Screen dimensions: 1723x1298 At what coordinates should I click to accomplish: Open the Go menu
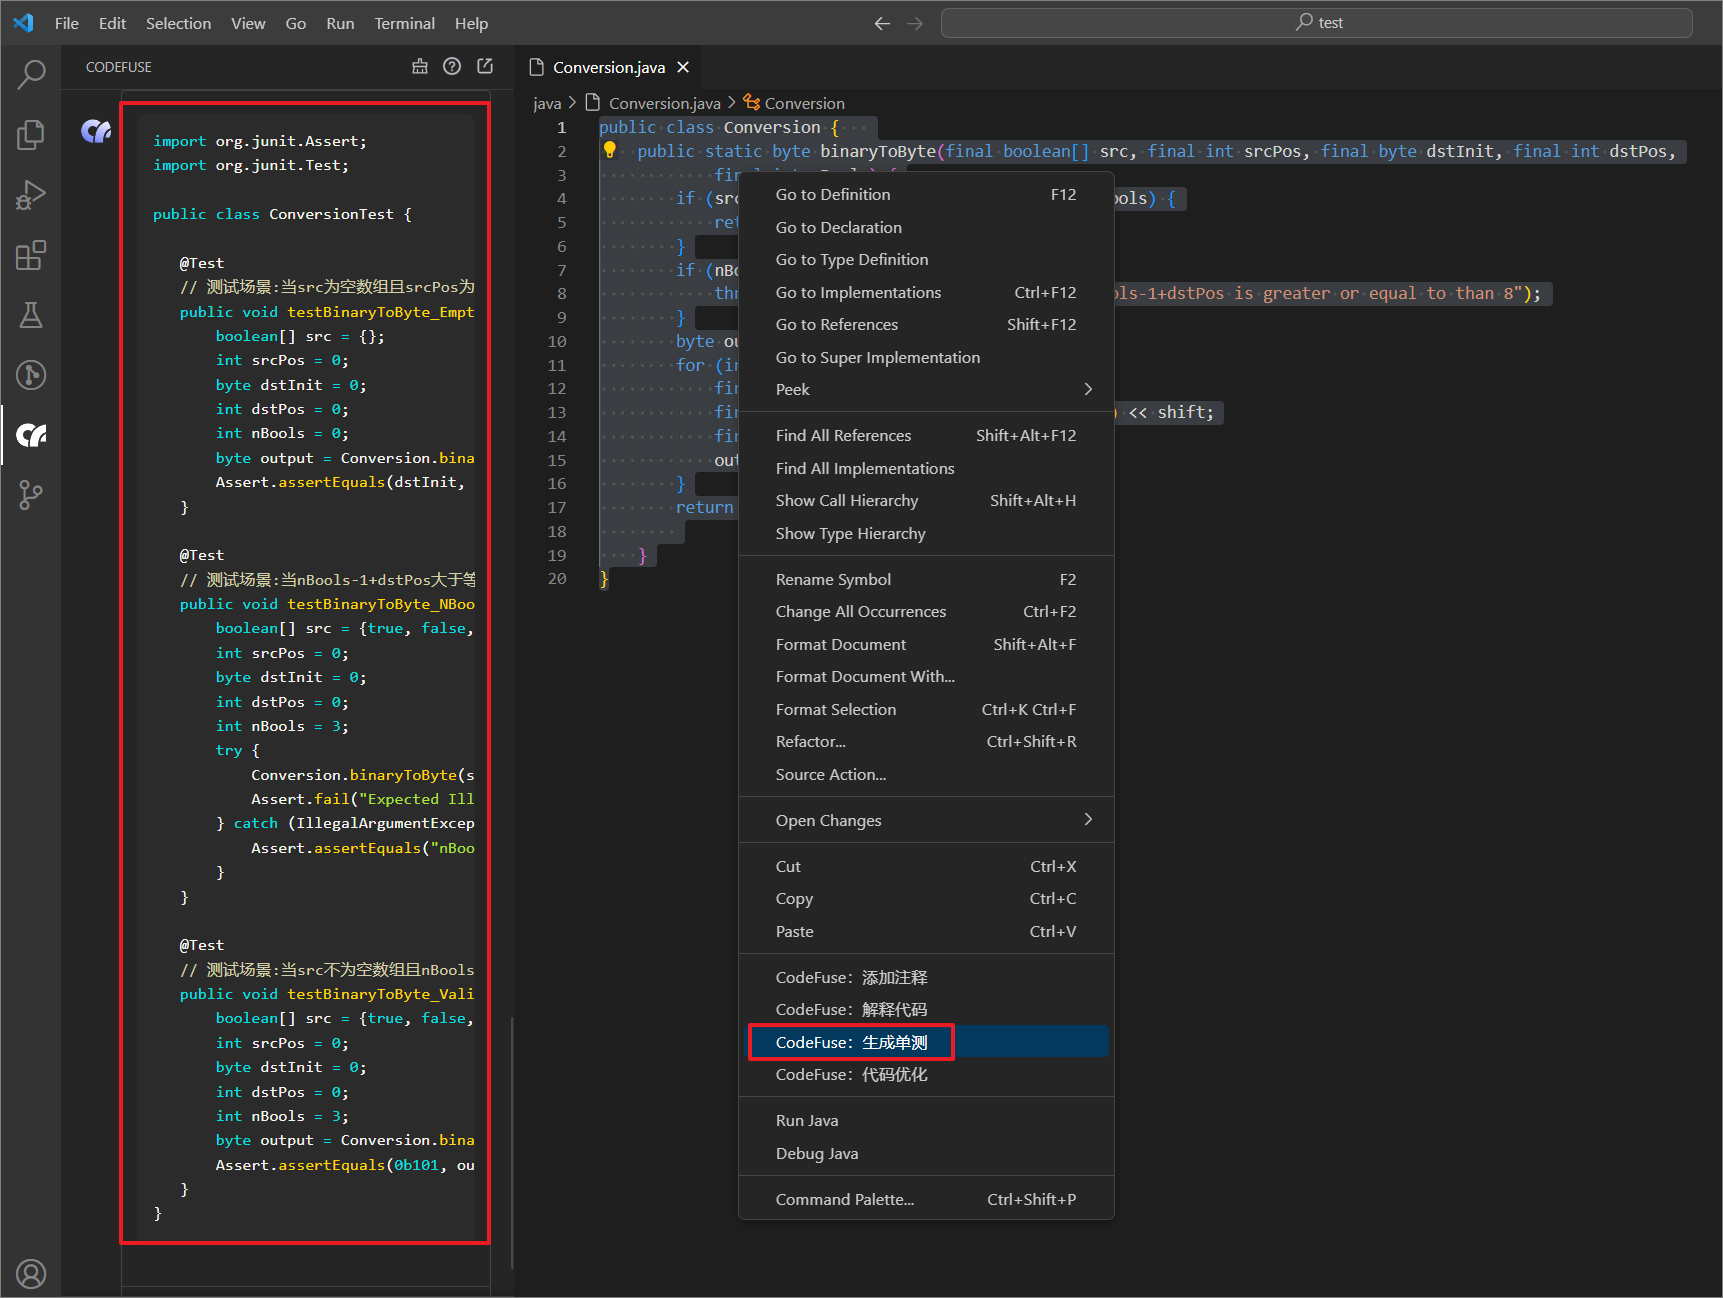point(296,23)
